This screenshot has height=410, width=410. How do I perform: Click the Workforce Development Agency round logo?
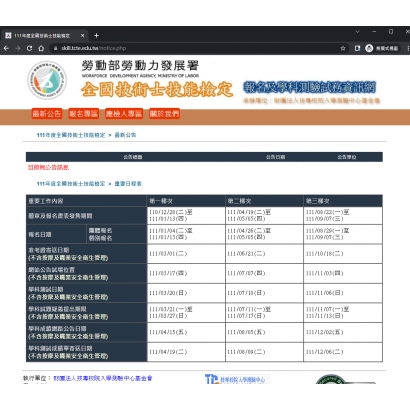coord(47,80)
